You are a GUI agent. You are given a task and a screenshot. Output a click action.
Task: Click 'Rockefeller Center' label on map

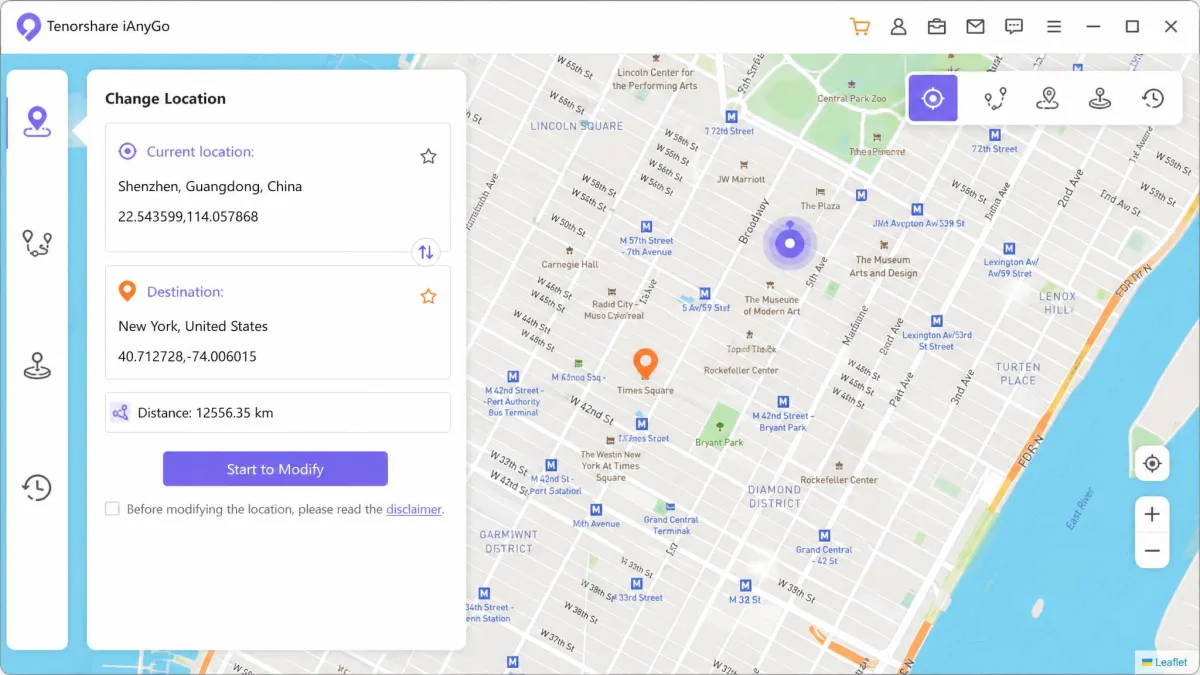click(x=741, y=370)
